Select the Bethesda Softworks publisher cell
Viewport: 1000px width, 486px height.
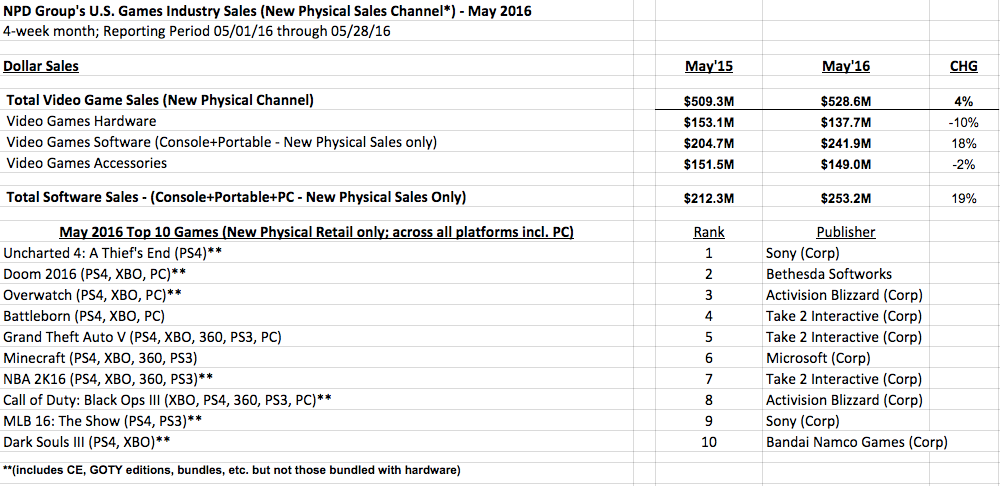[828, 274]
